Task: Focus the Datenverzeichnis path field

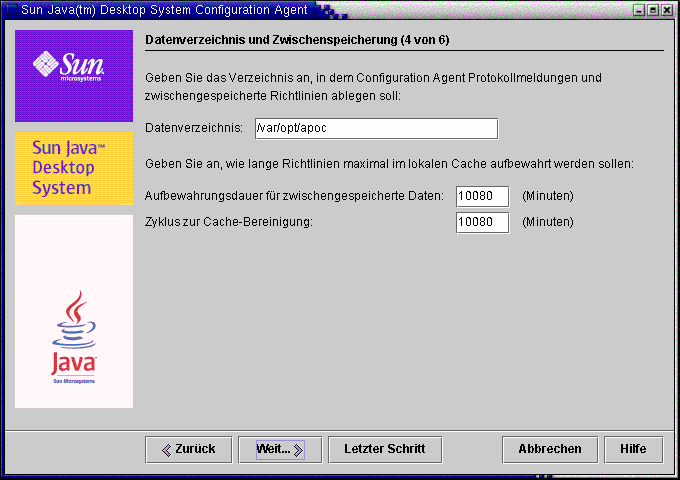Action: click(377, 129)
